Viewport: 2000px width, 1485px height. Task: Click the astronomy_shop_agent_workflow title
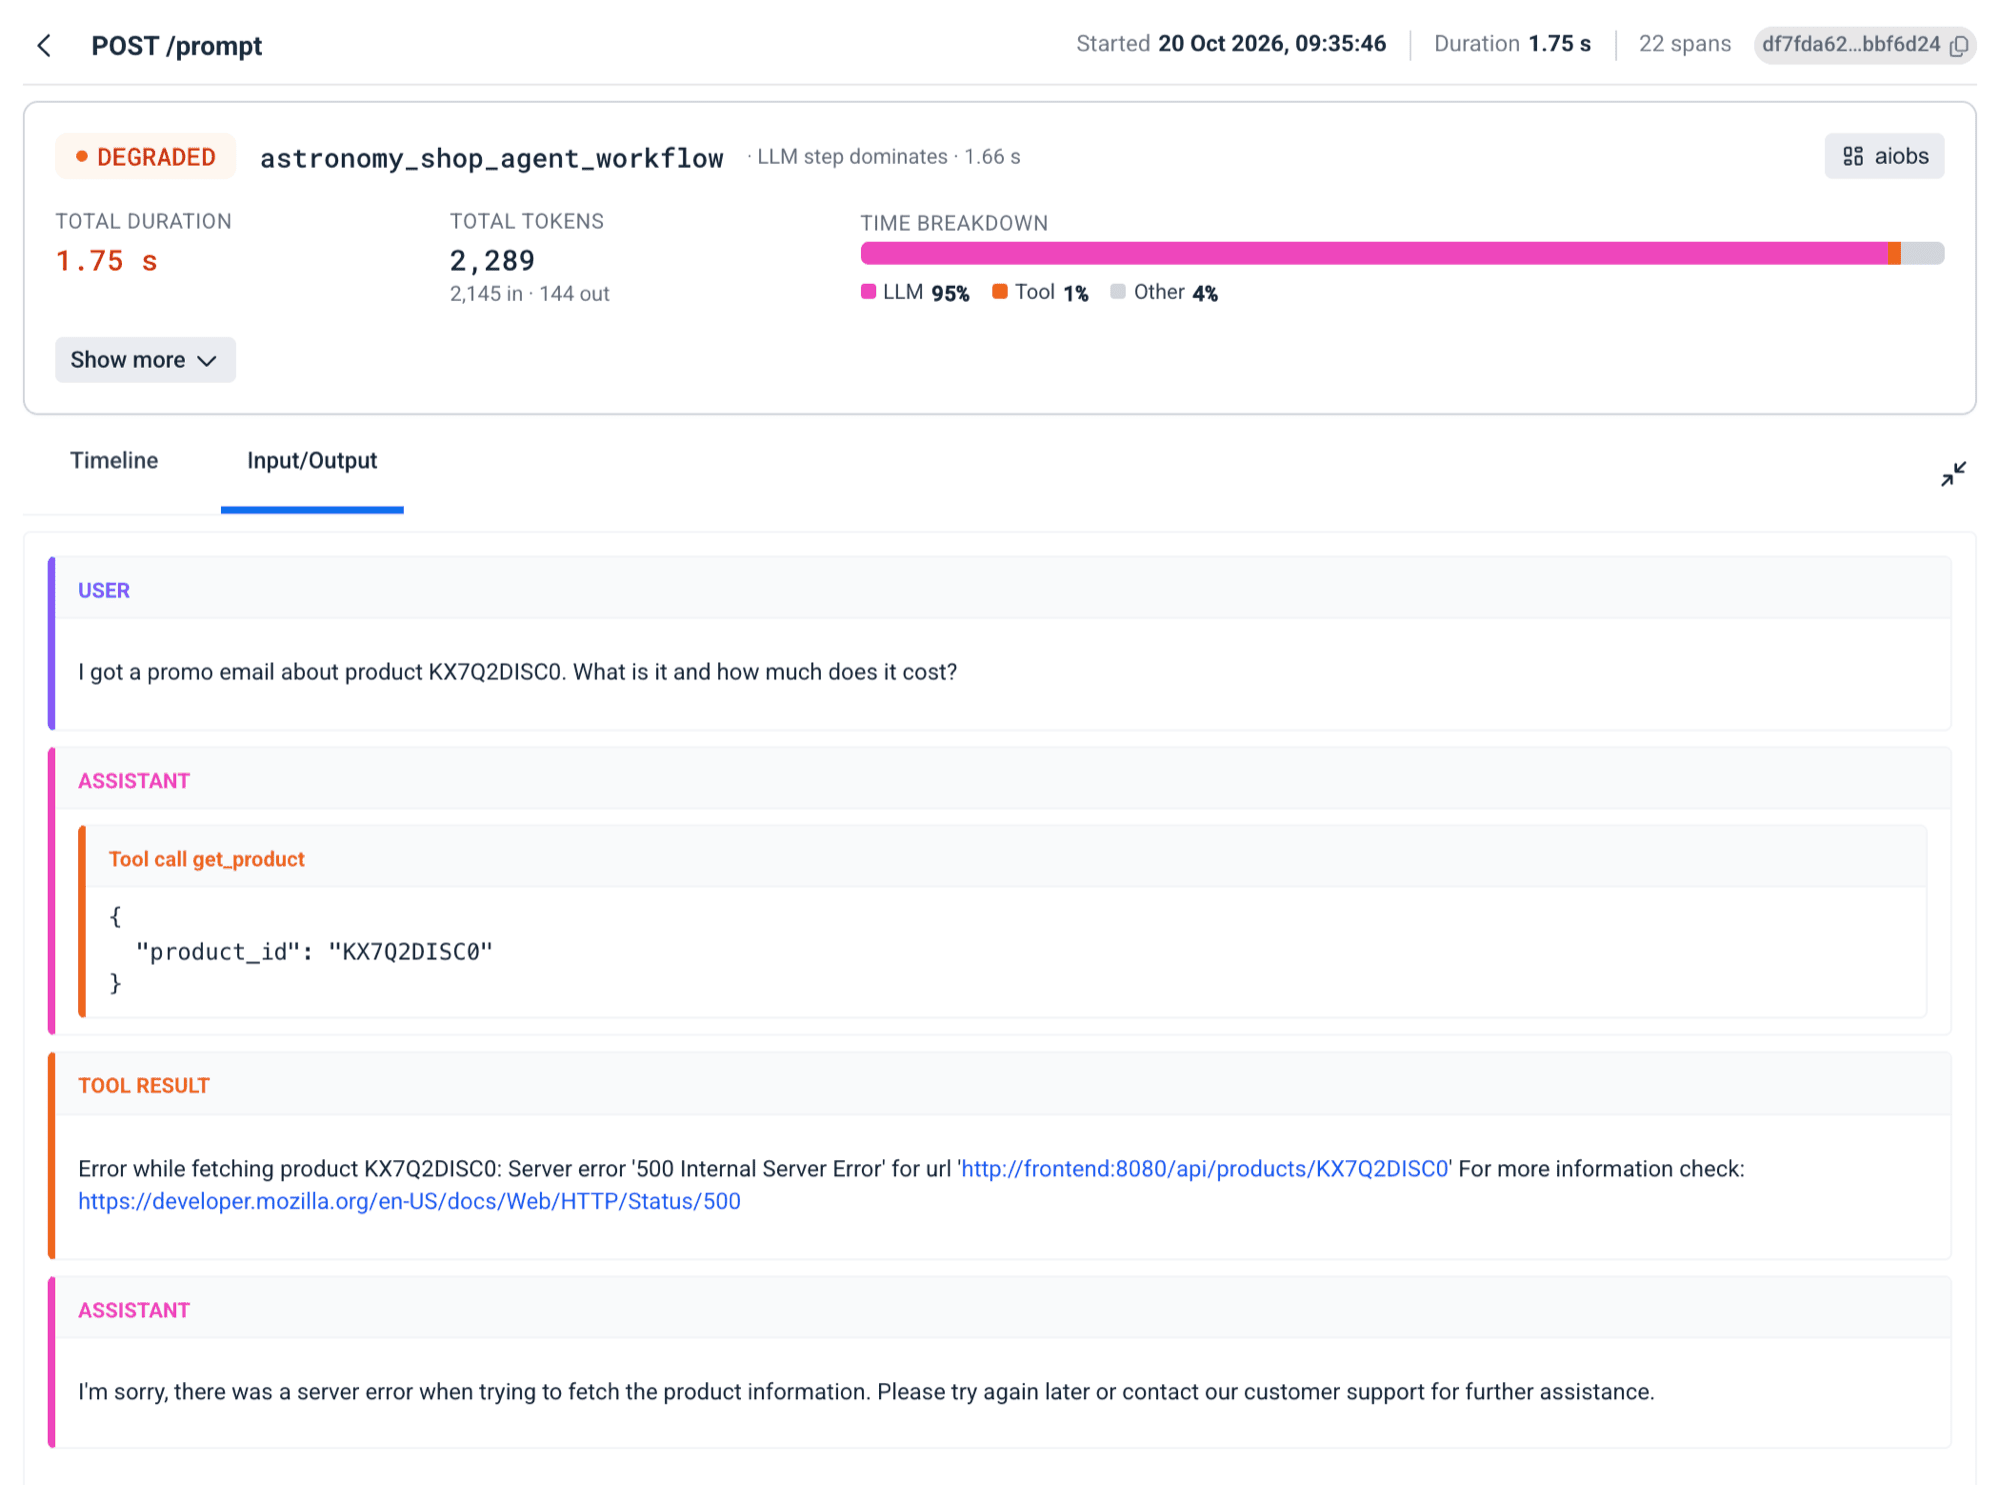[x=491, y=158]
